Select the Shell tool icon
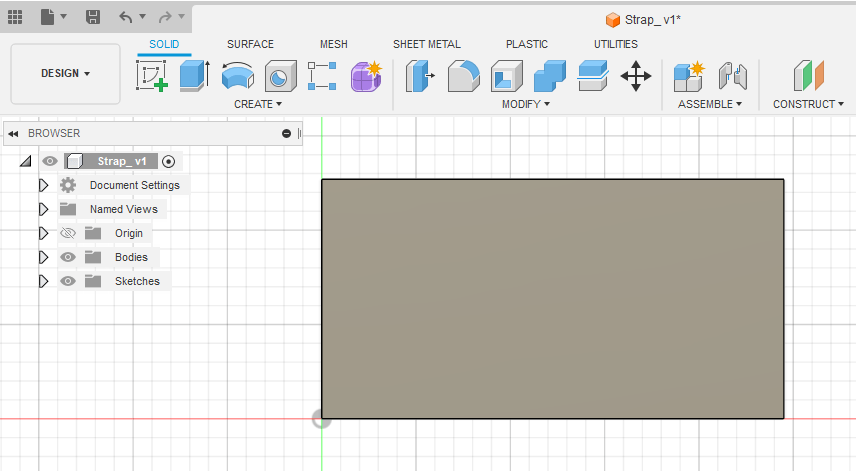The width and height of the screenshot is (856, 471). point(506,76)
